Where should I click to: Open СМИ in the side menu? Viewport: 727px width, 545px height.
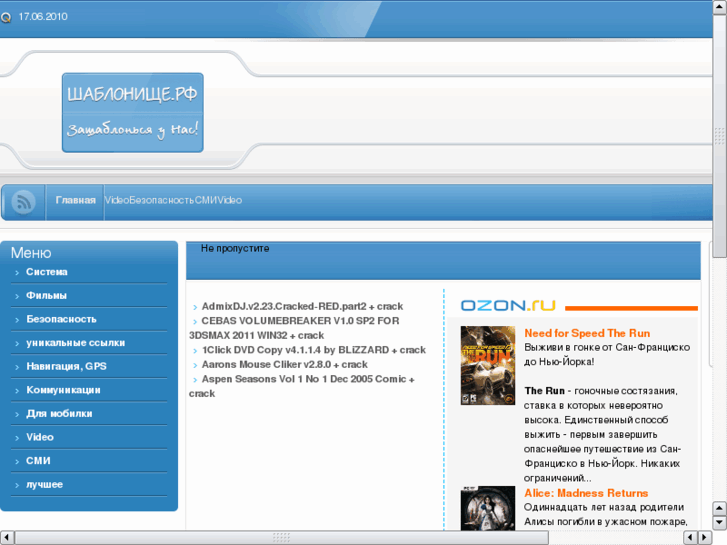(x=38, y=461)
